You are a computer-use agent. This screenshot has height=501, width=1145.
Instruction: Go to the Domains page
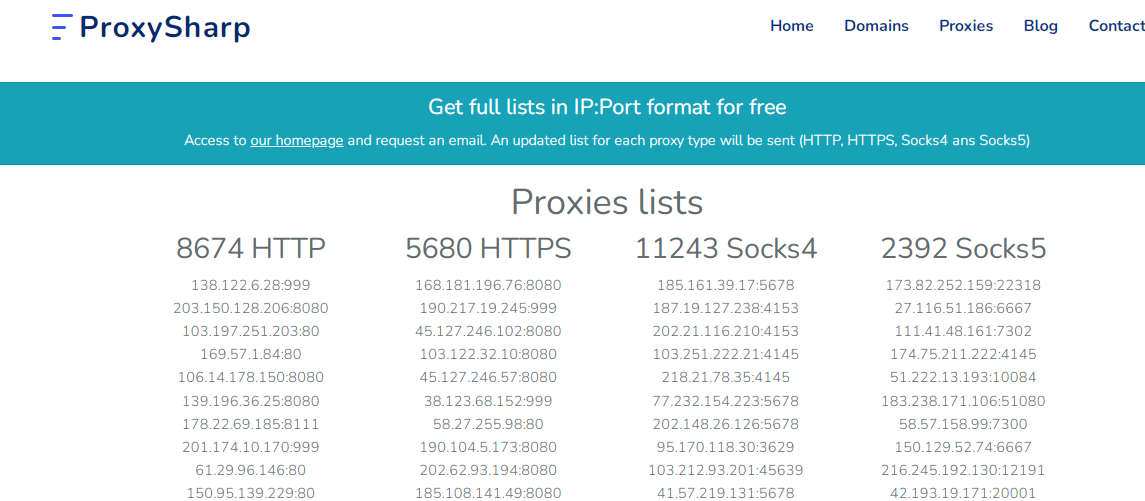[876, 26]
